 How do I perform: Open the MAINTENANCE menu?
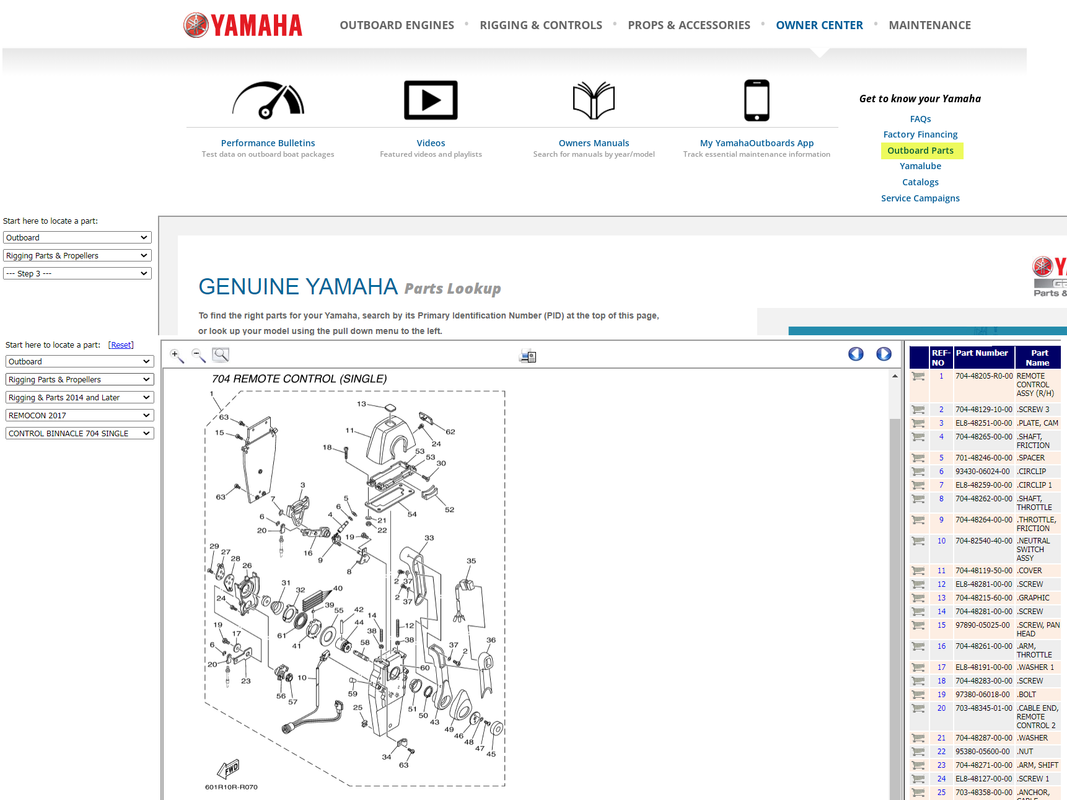[x=930, y=25]
